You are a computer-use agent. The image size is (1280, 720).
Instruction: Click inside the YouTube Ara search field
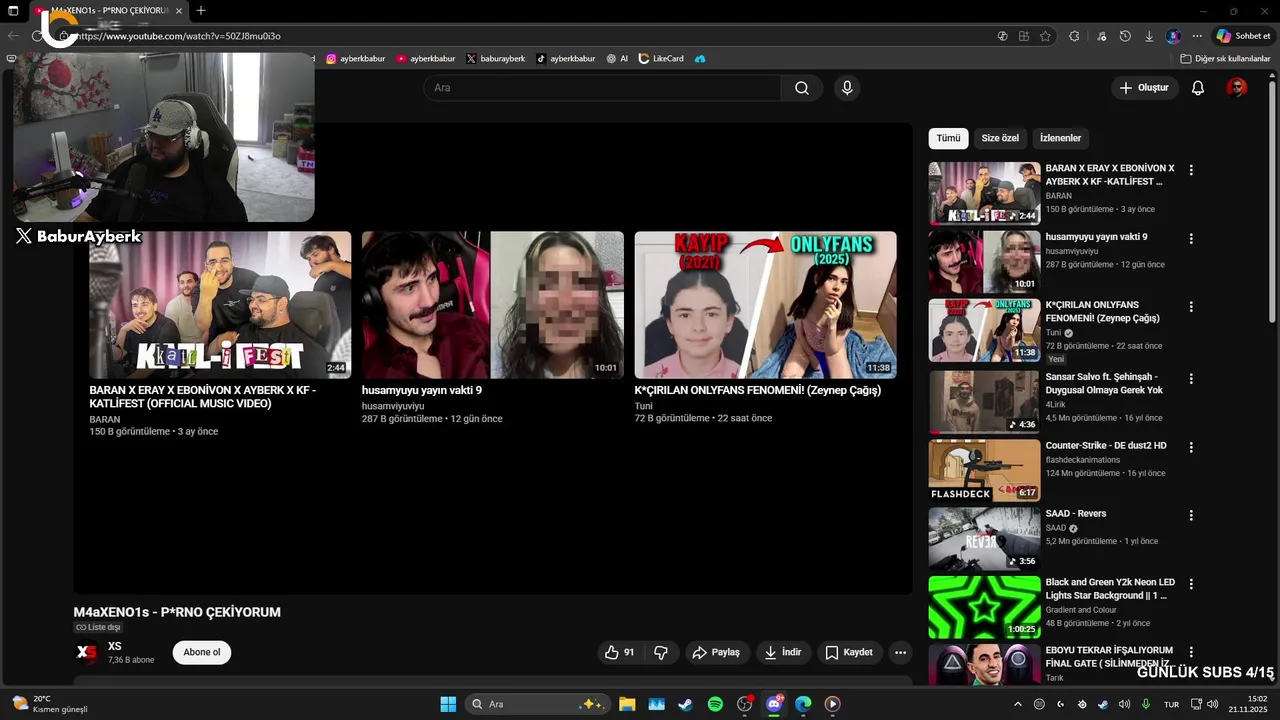pos(602,88)
